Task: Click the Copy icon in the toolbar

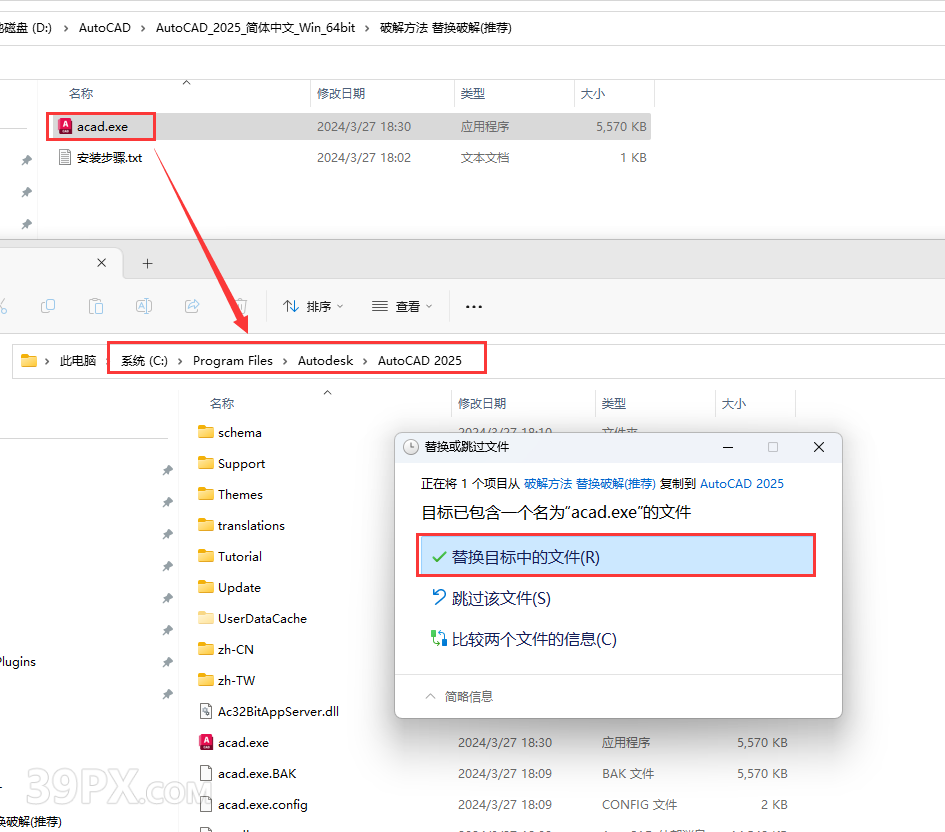Action: click(48, 306)
